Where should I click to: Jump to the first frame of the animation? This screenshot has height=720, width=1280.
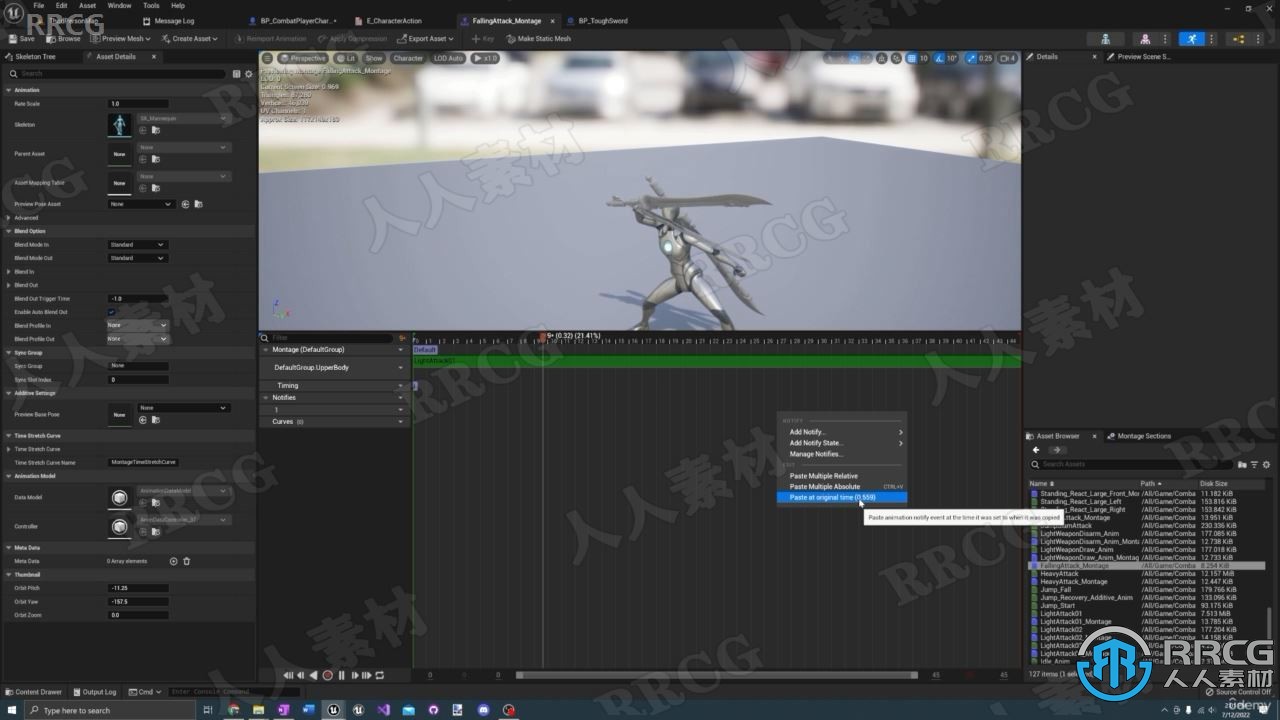coord(288,675)
